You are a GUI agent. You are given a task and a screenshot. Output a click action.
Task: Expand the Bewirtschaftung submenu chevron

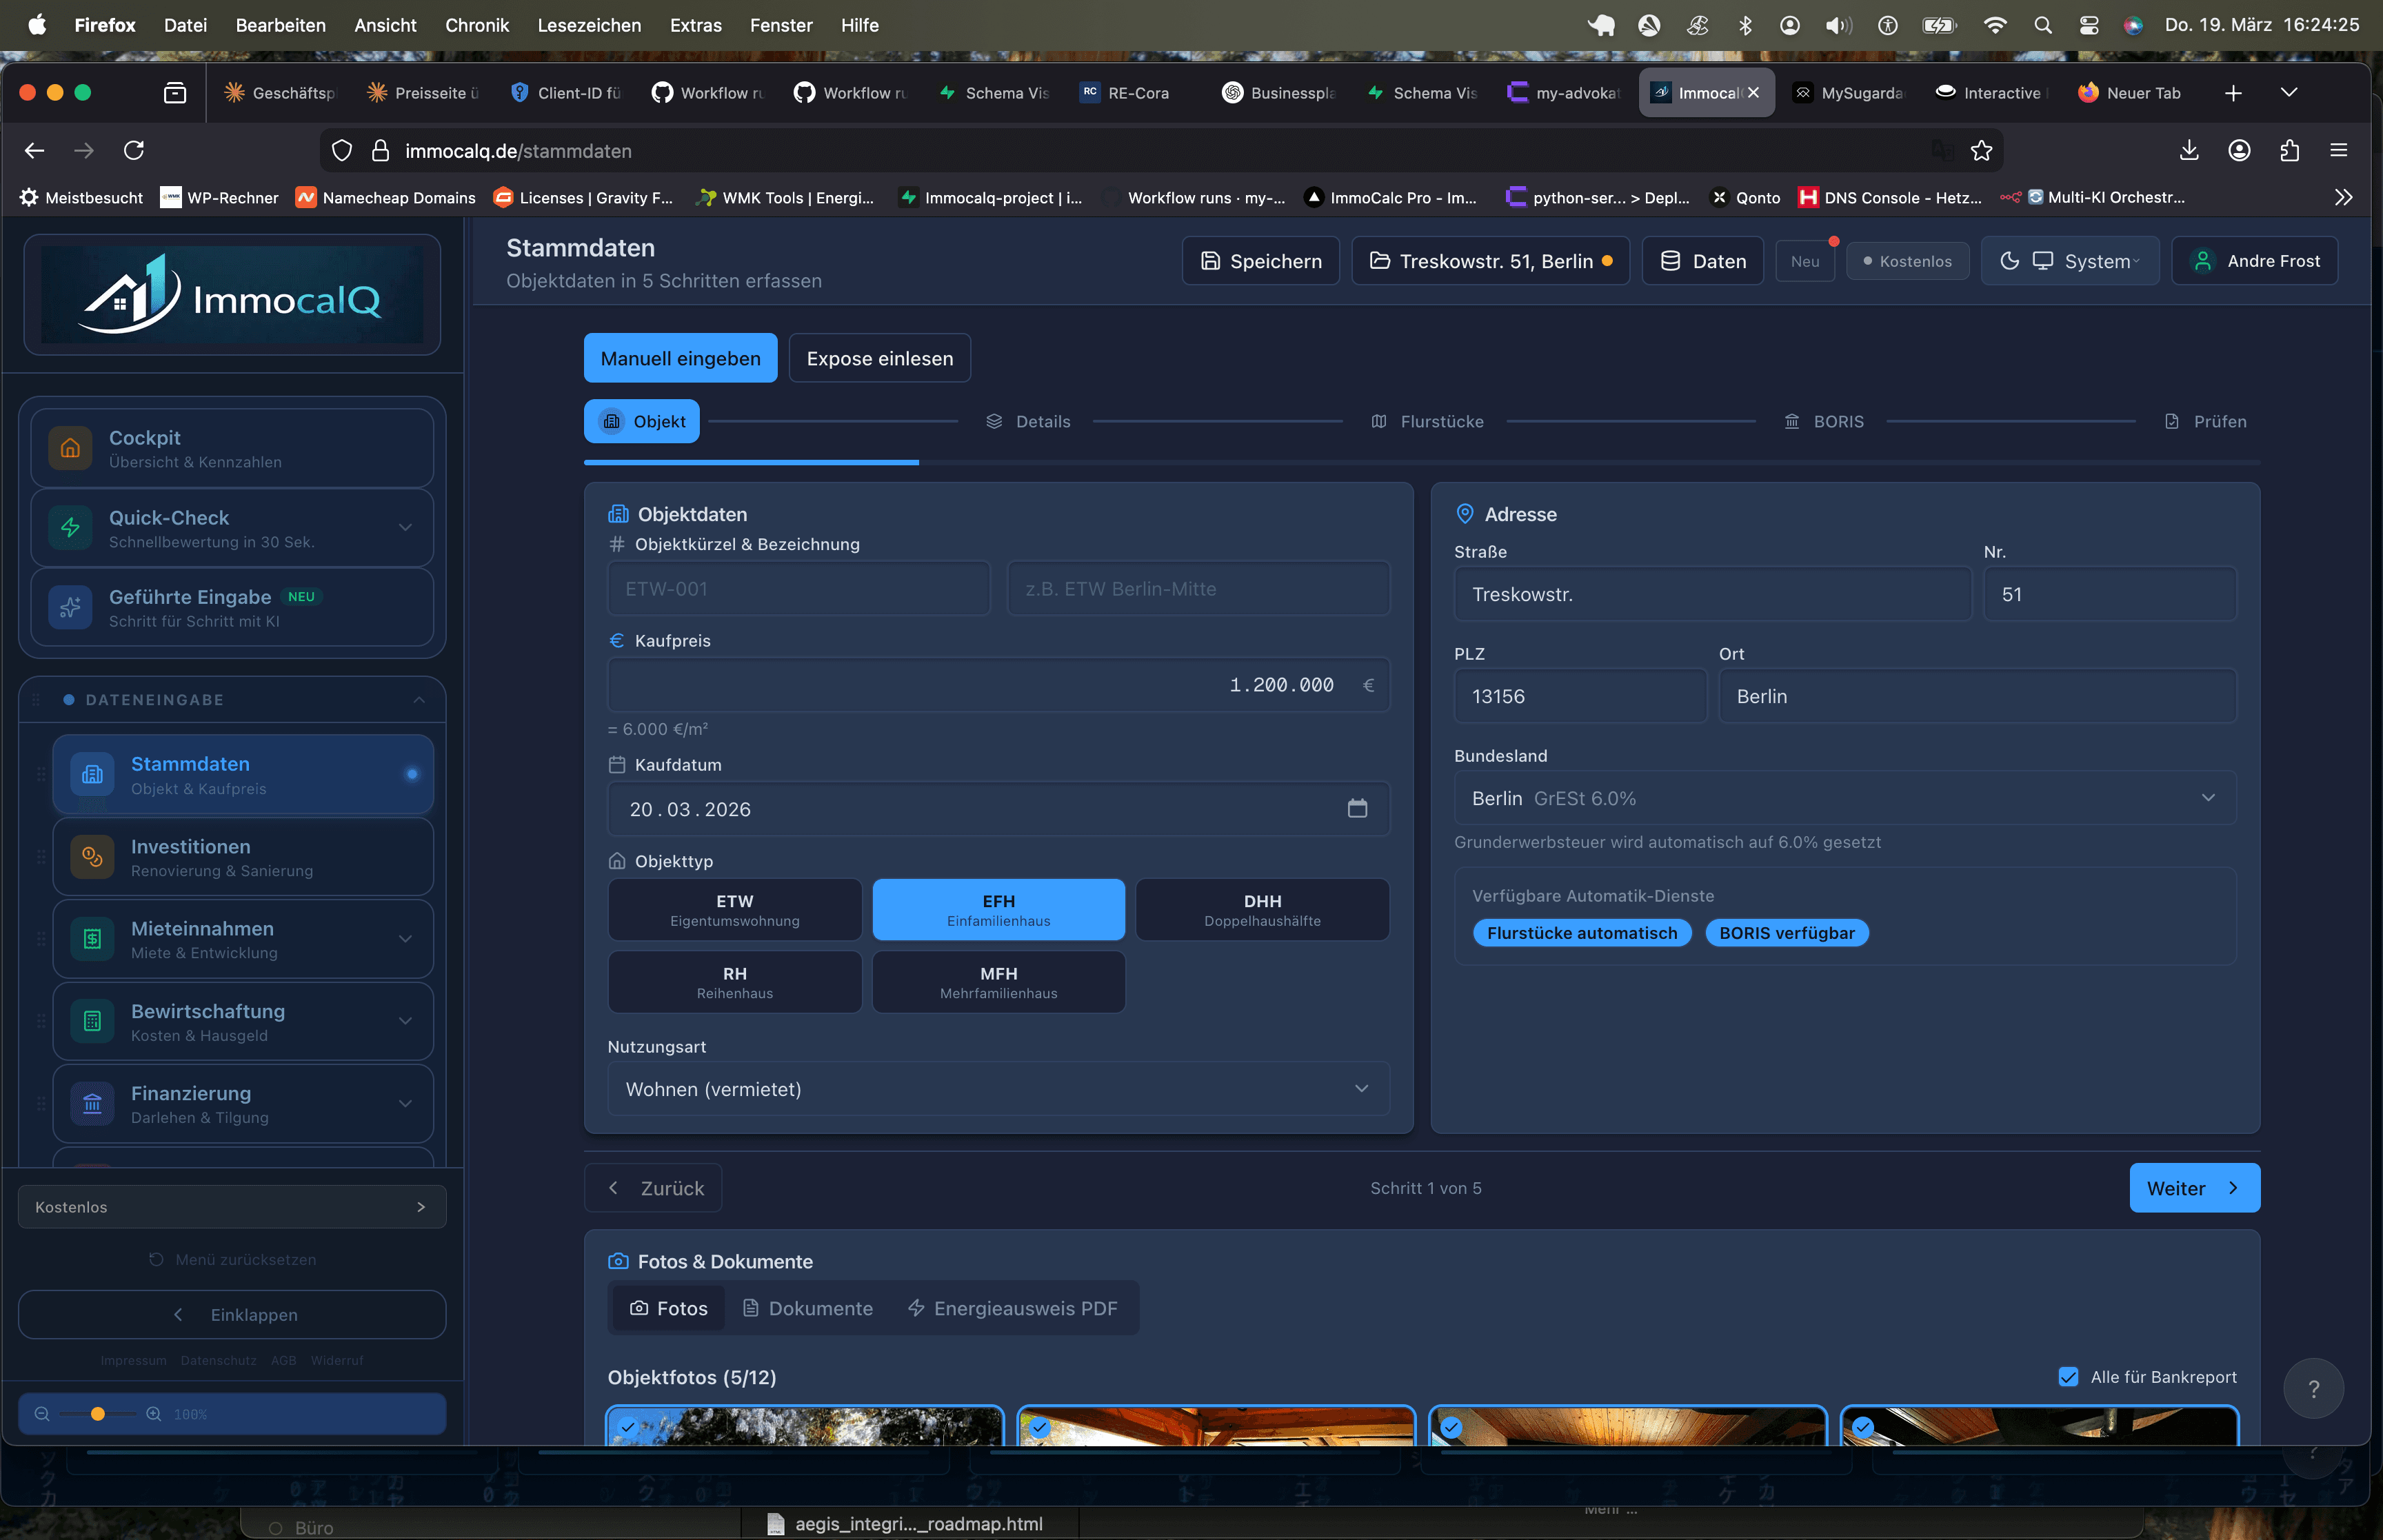click(405, 1021)
